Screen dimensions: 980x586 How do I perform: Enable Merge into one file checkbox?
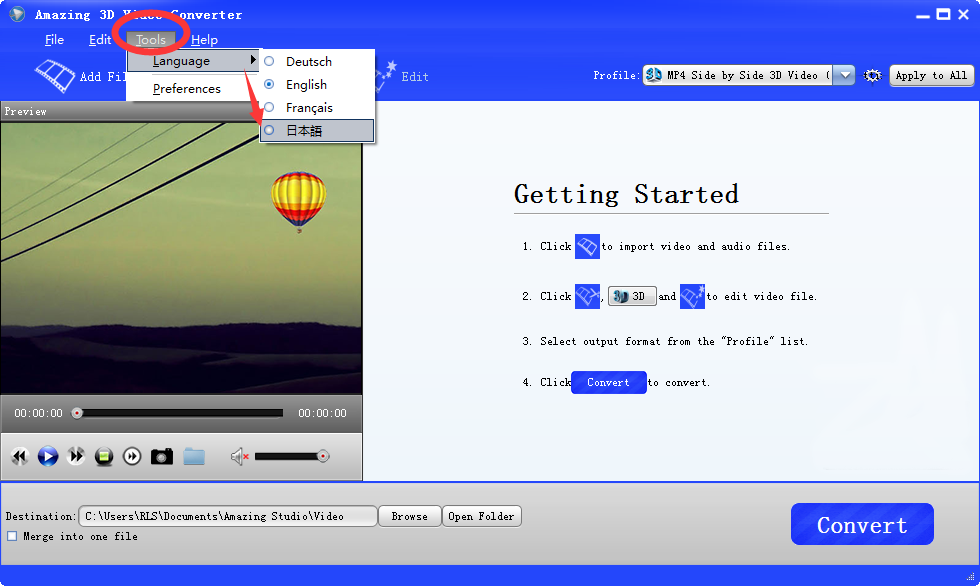[12, 537]
